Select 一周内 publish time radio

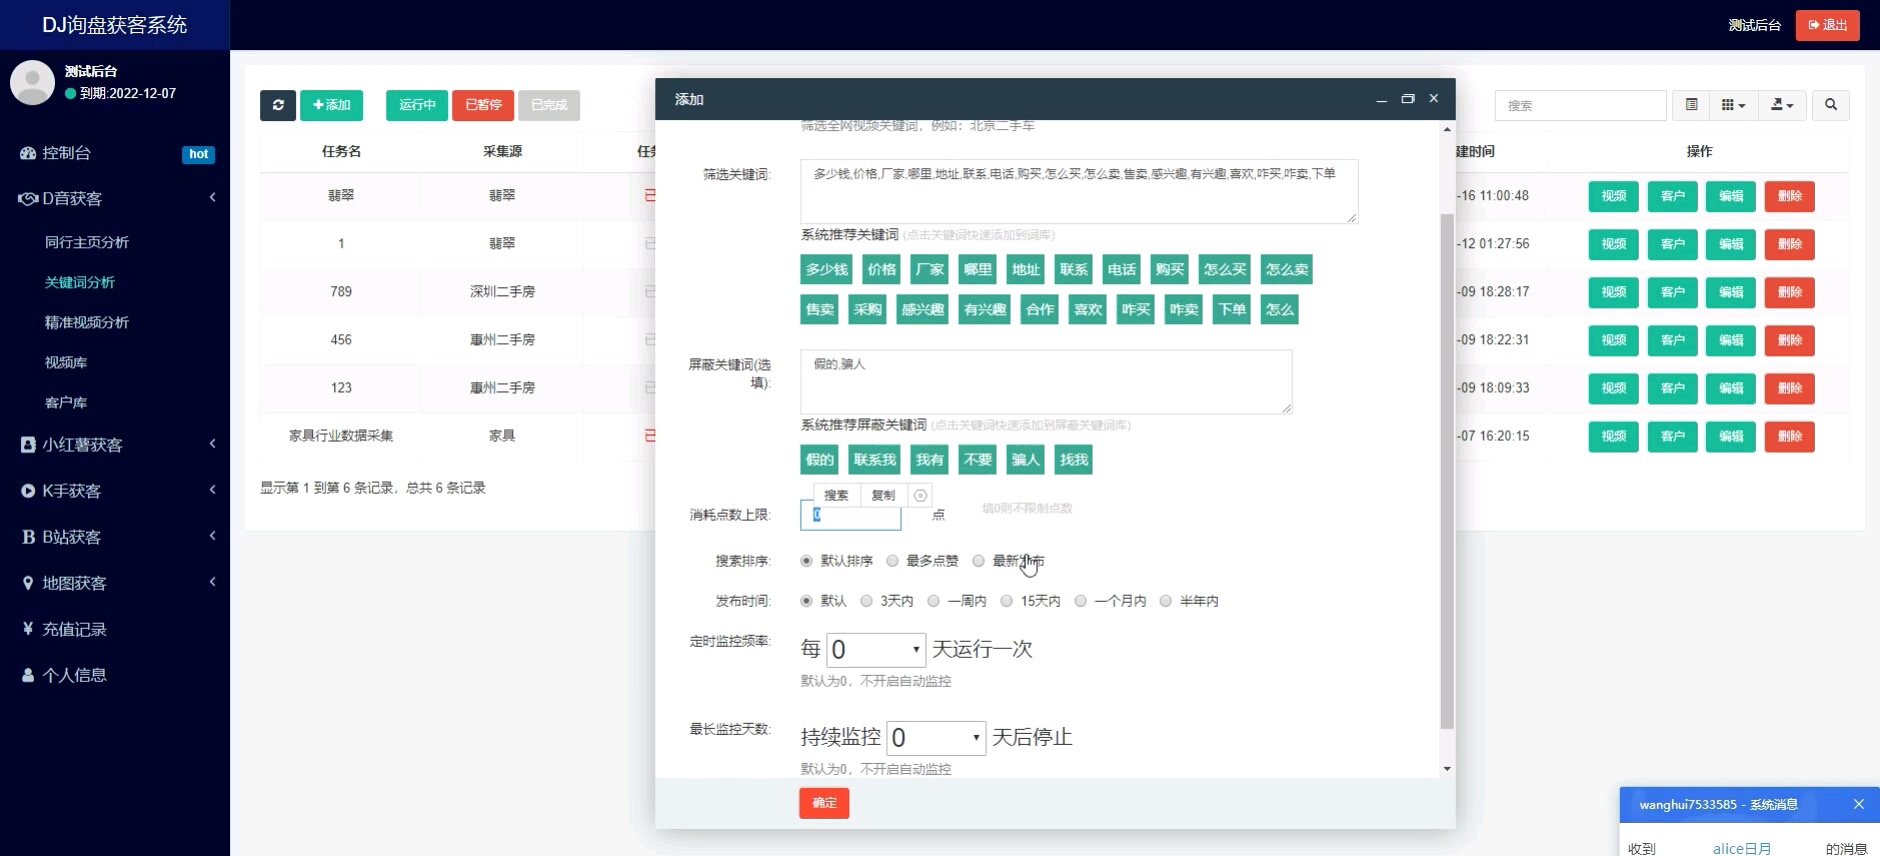pos(933,601)
